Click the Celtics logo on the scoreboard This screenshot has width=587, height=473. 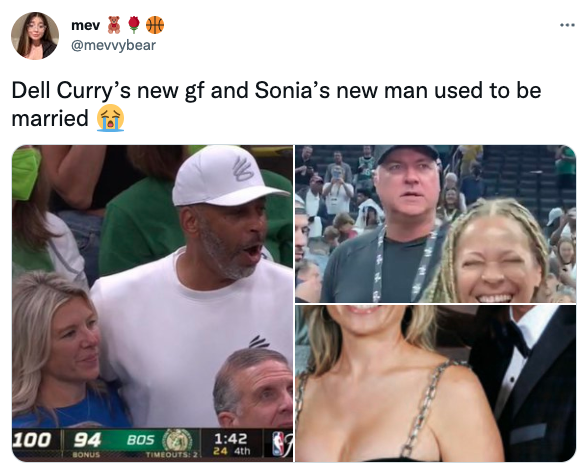[x=179, y=440]
